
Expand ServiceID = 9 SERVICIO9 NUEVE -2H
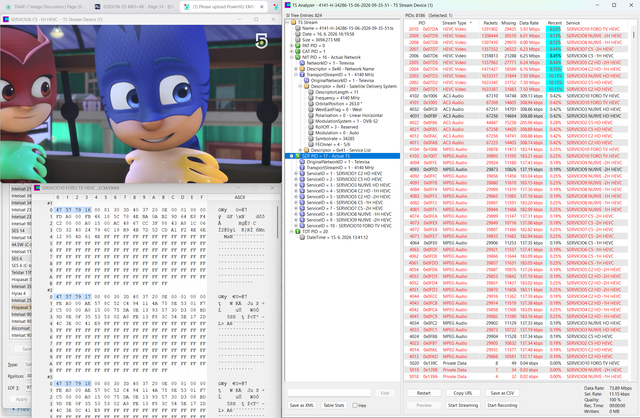296,220
